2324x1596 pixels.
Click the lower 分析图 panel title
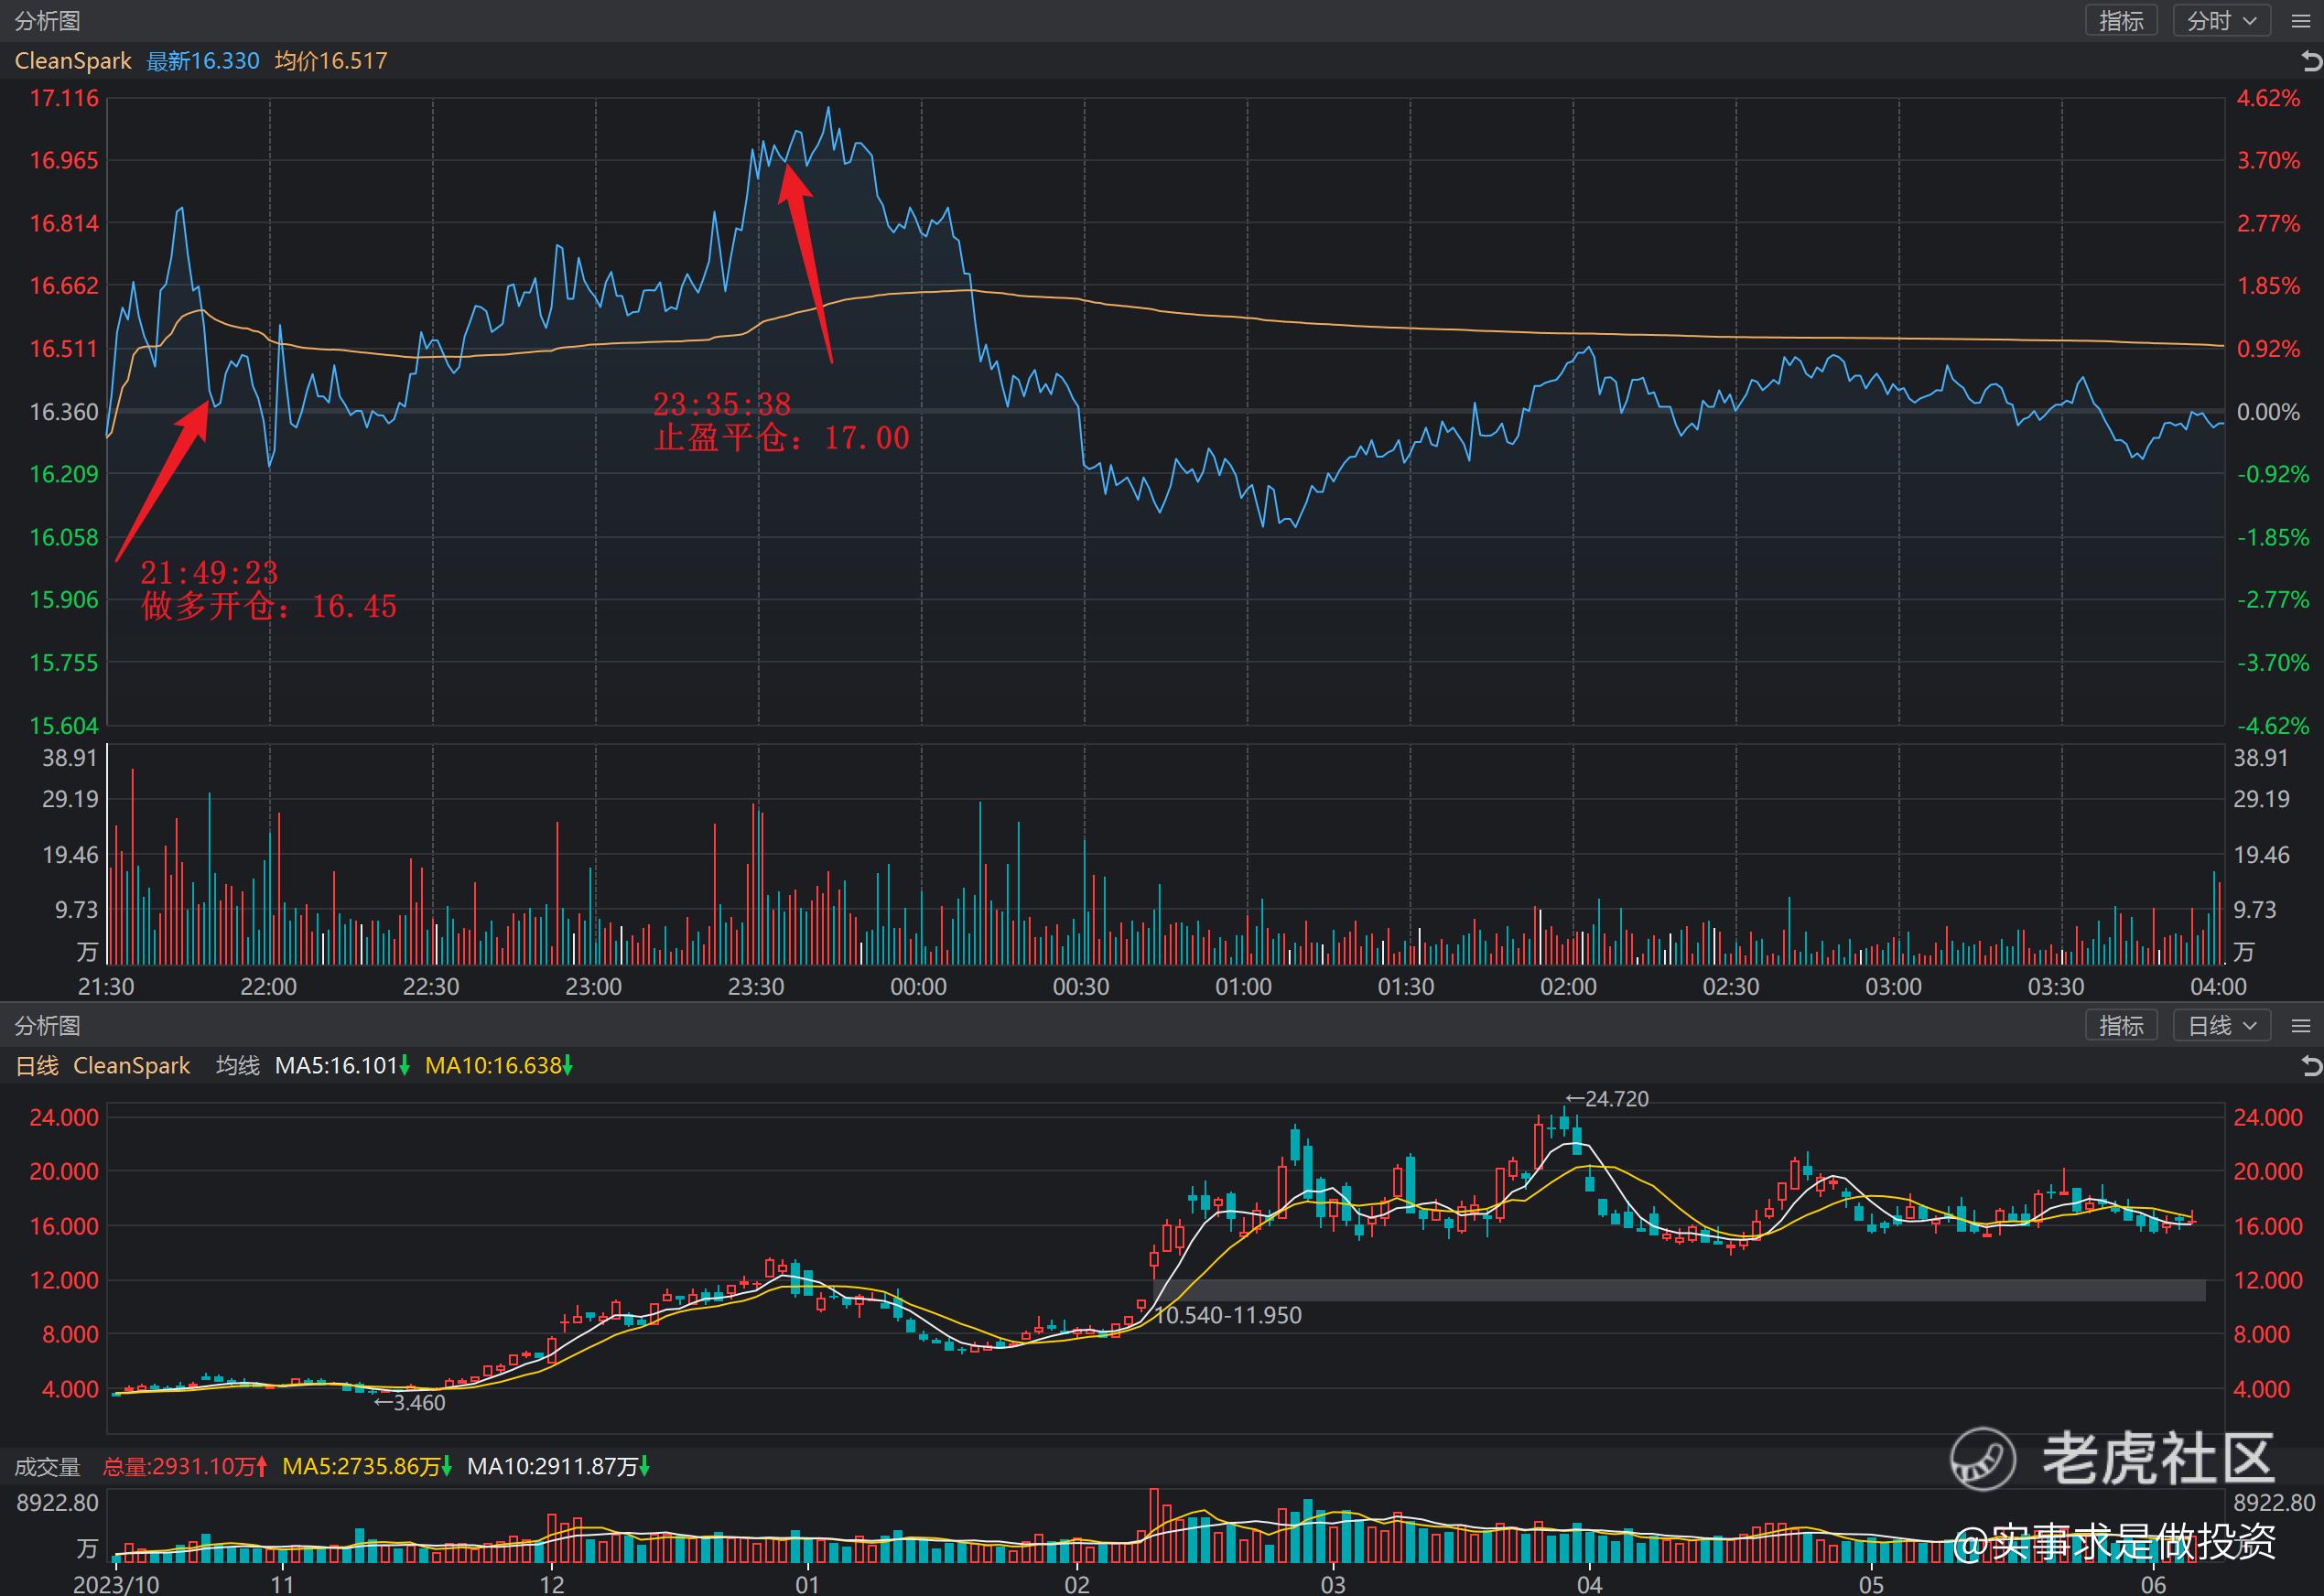[x=47, y=1026]
